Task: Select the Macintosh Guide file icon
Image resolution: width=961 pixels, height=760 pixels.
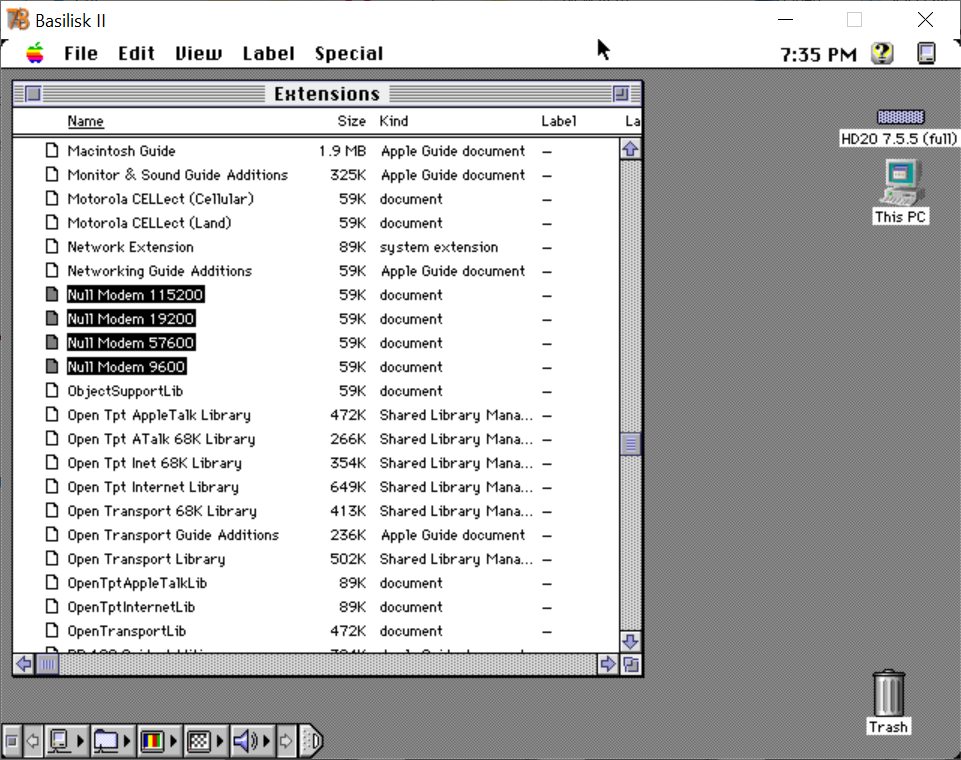Action: 52,150
